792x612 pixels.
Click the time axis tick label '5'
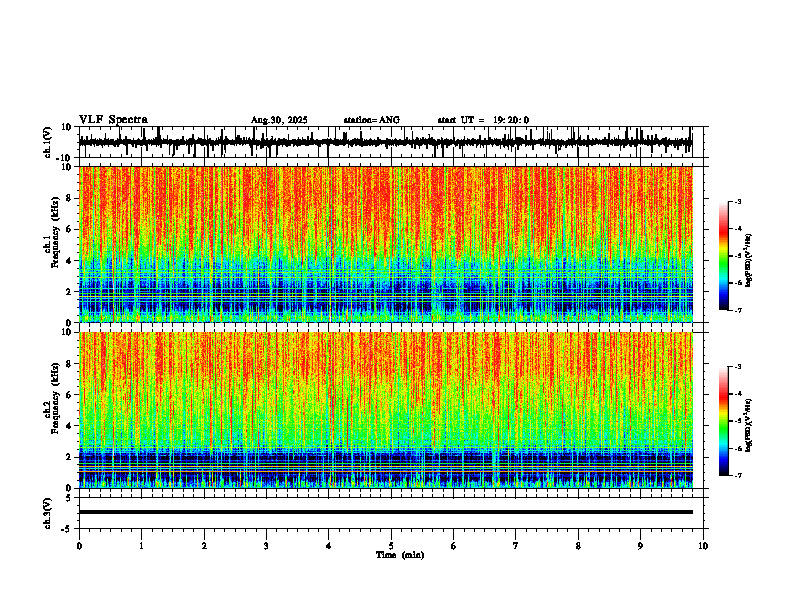(x=391, y=546)
